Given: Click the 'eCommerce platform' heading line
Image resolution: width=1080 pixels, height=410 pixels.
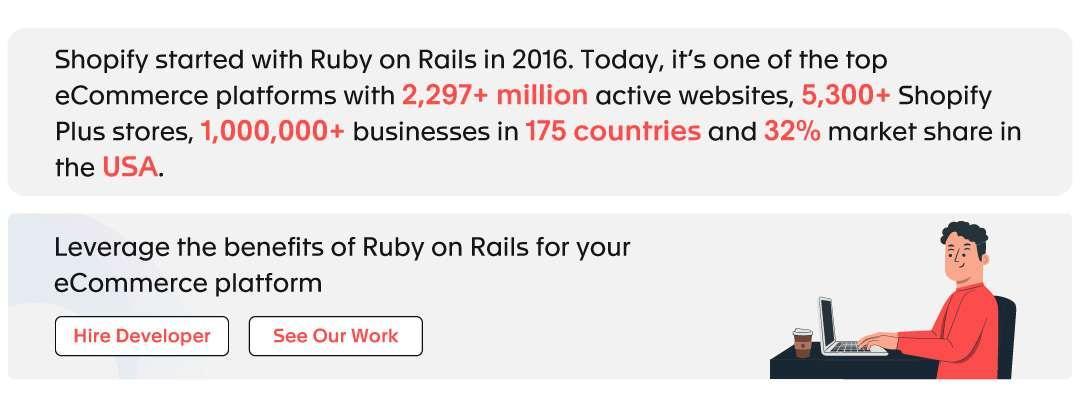Looking at the screenshot, I should (x=188, y=283).
